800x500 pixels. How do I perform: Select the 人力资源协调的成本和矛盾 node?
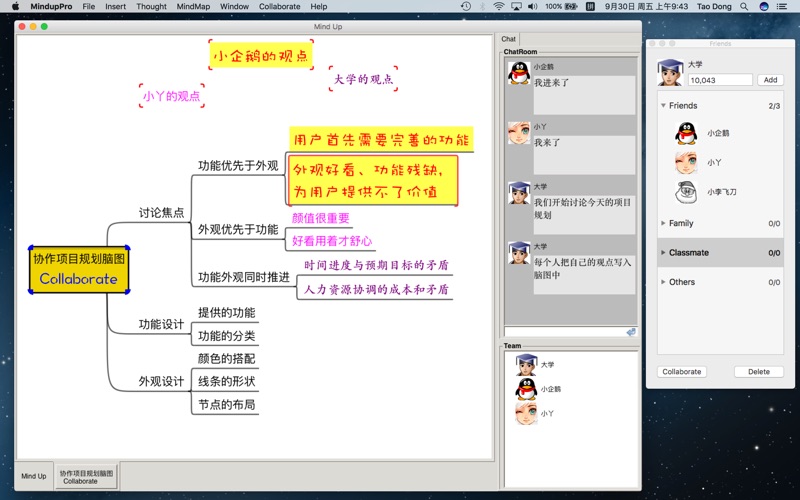[376, 289]
